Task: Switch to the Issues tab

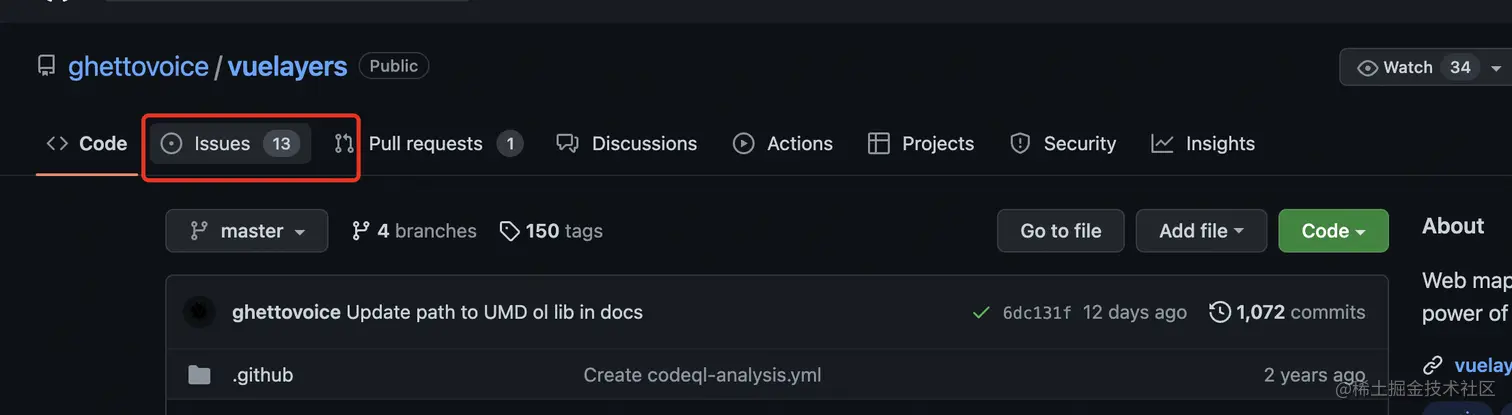Action: (230, 144)
